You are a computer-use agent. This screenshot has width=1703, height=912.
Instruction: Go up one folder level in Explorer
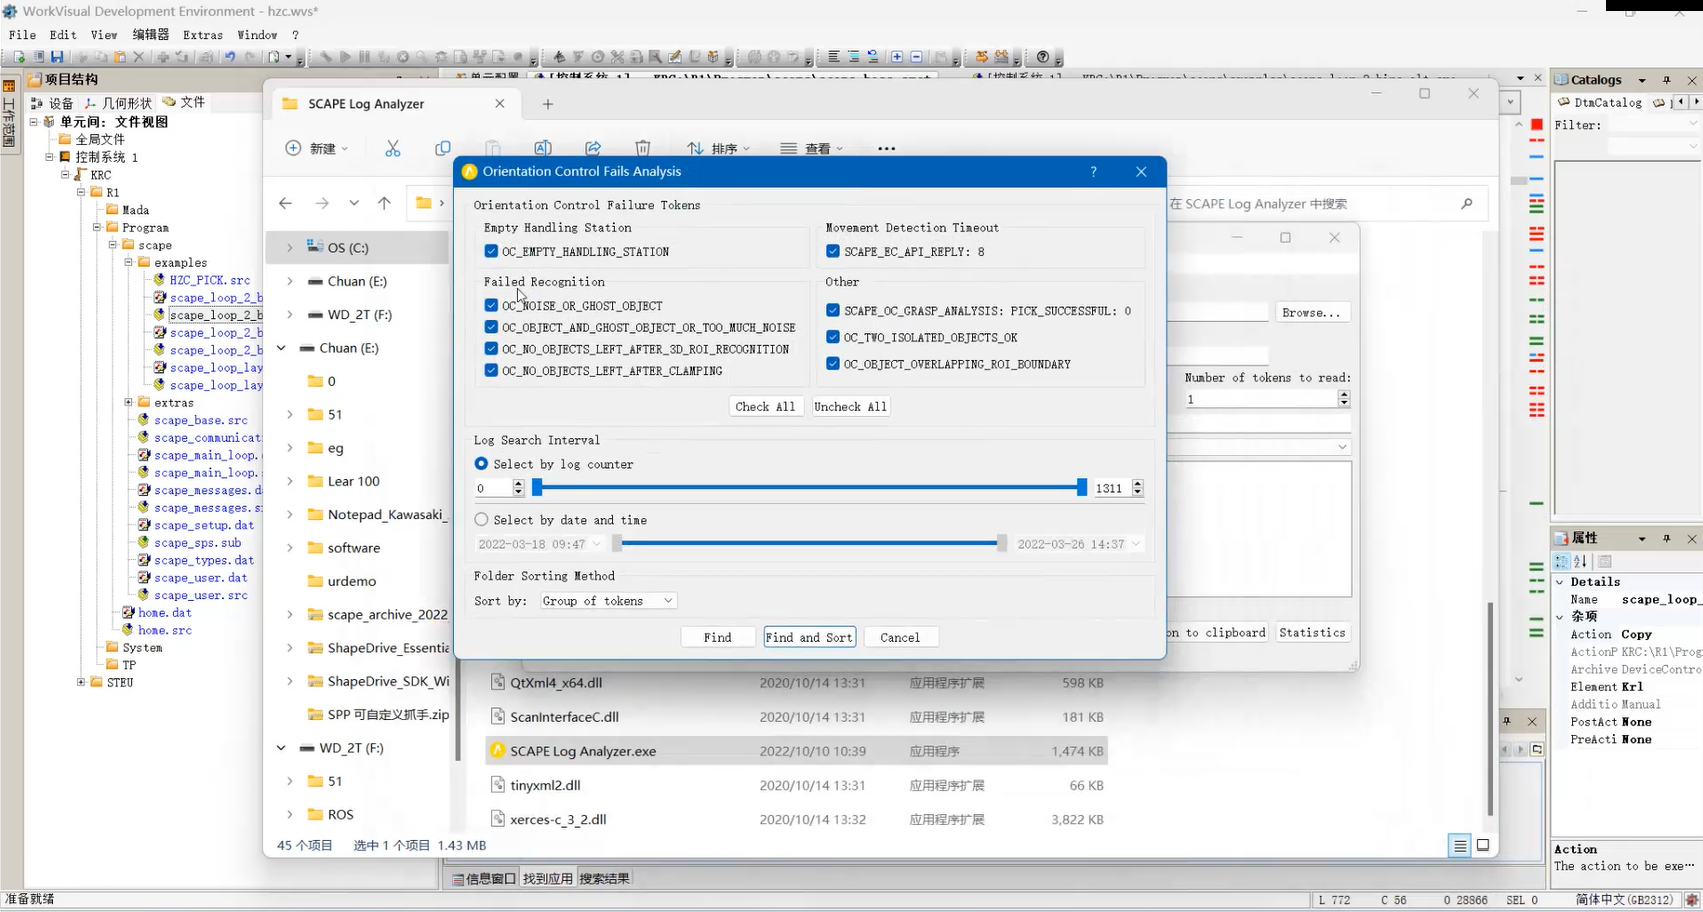click(385, 203)
